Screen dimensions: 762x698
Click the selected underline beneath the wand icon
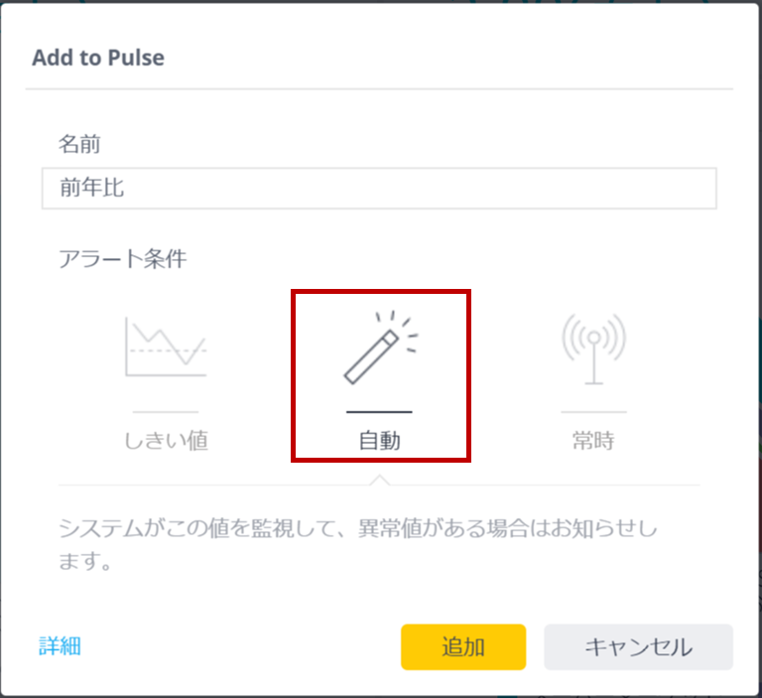[379, 412]
